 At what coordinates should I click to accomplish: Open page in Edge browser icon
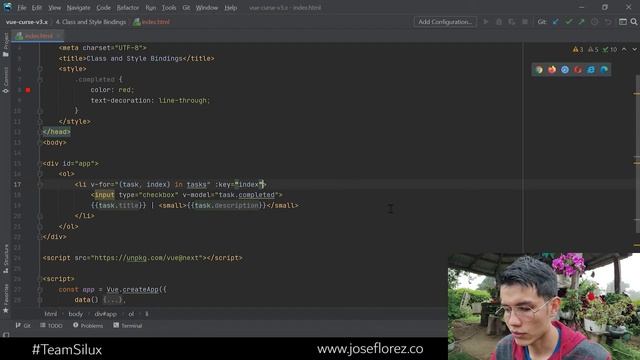[604, 69]
